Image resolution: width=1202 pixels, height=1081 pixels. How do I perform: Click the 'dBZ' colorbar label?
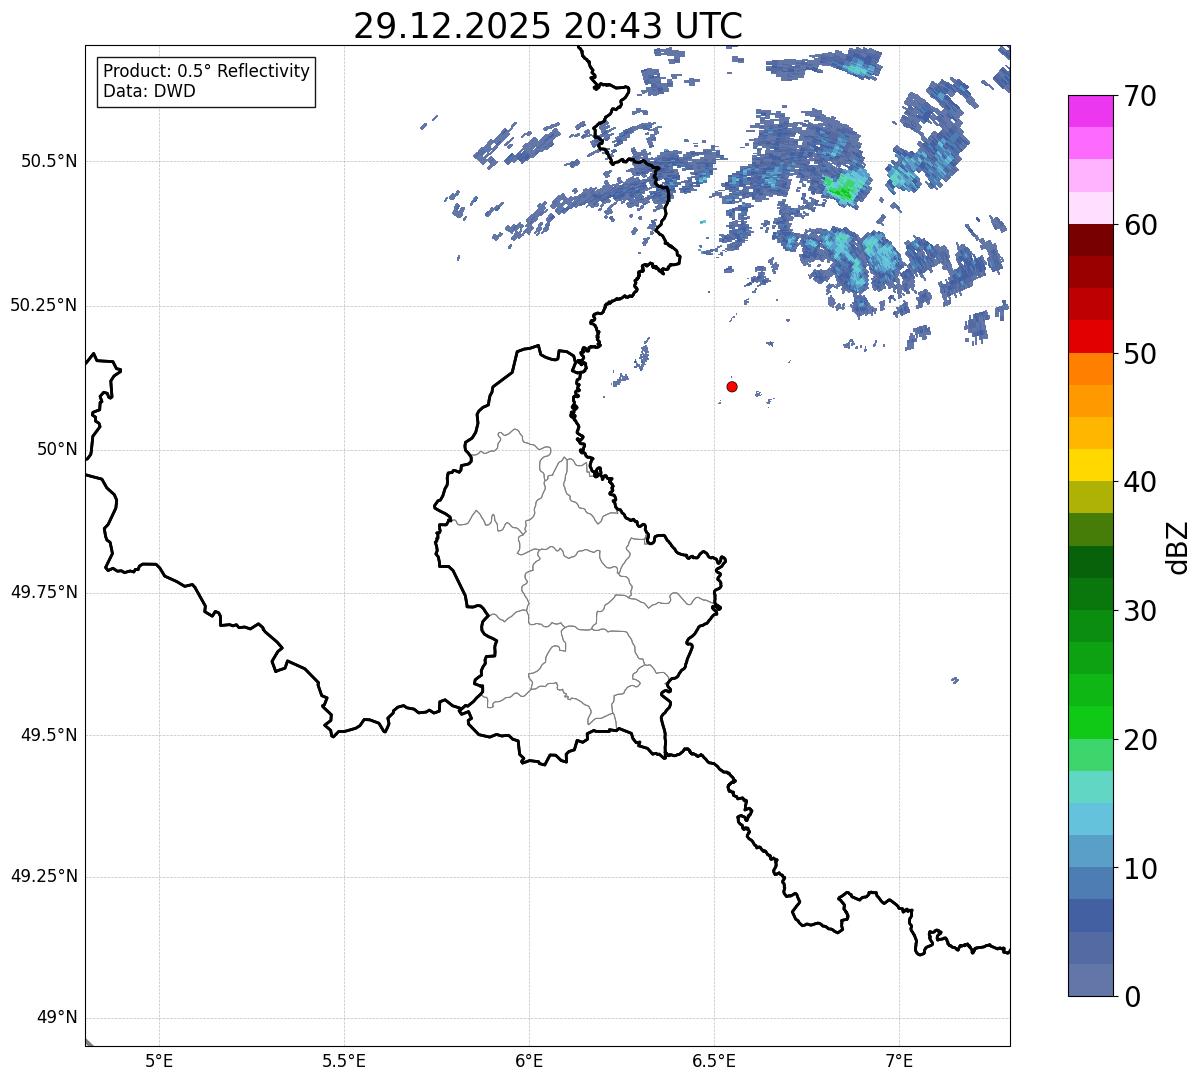point(1178,547)
